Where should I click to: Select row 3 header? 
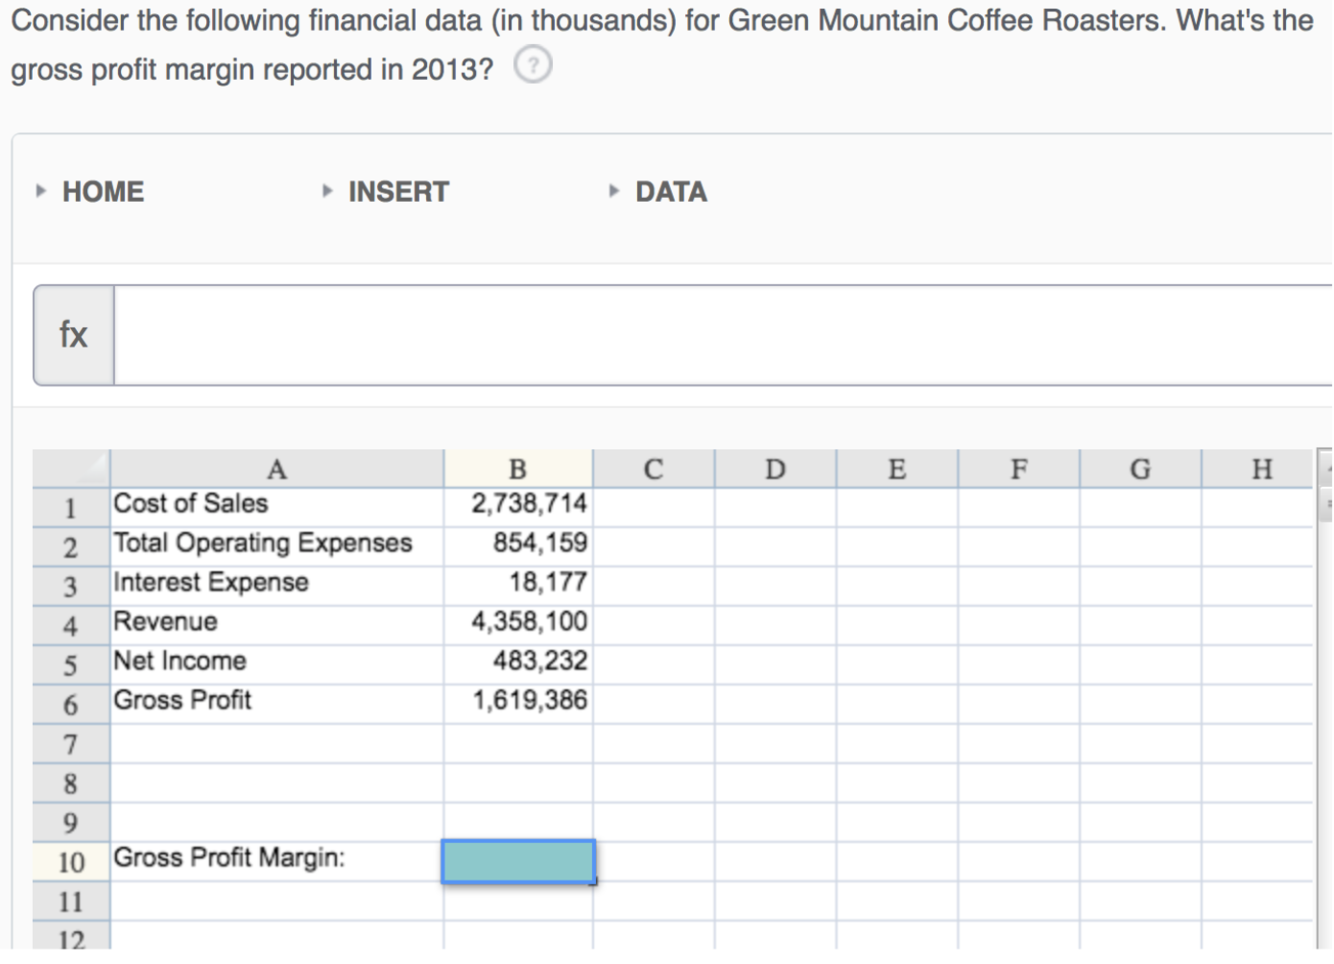[71, 586]
